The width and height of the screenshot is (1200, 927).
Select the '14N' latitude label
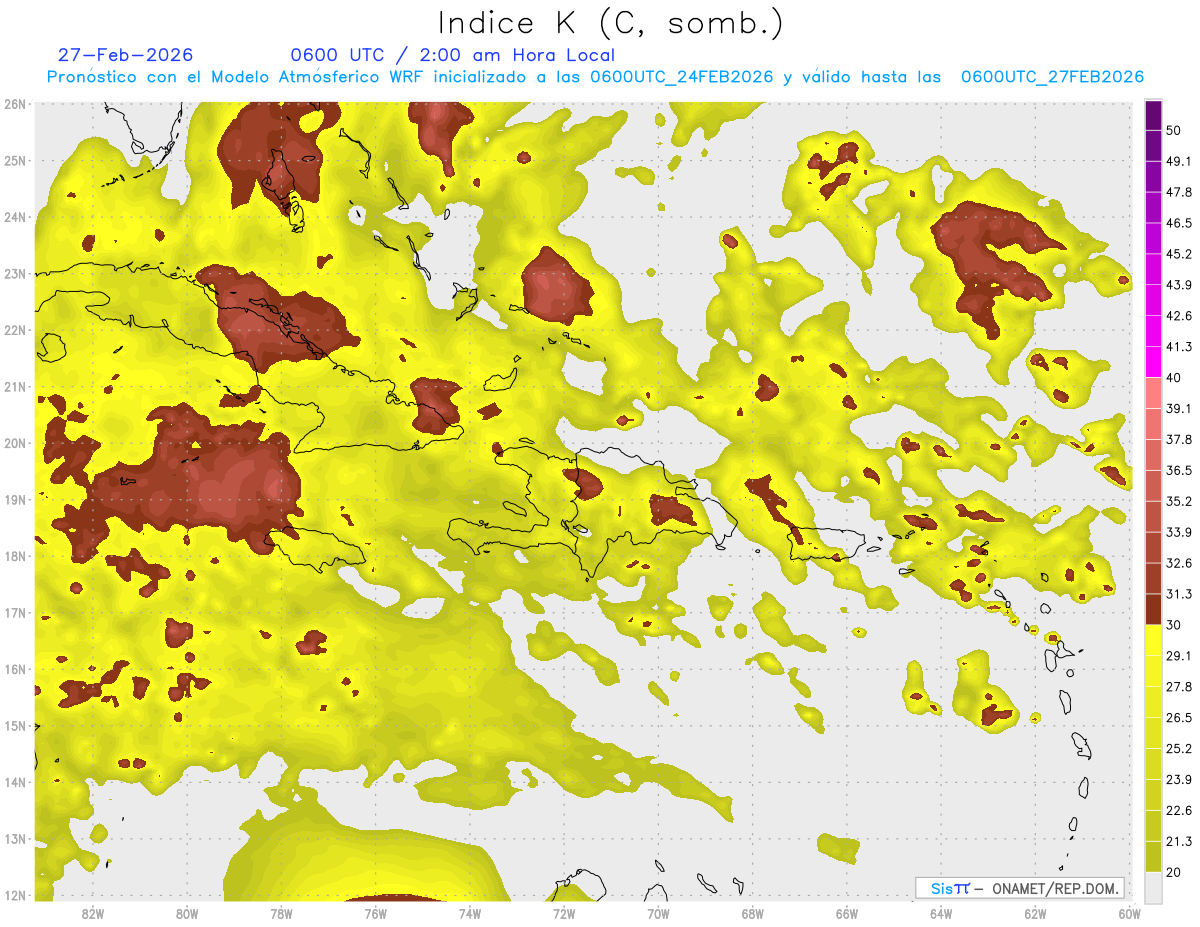[x=15, y=782]
